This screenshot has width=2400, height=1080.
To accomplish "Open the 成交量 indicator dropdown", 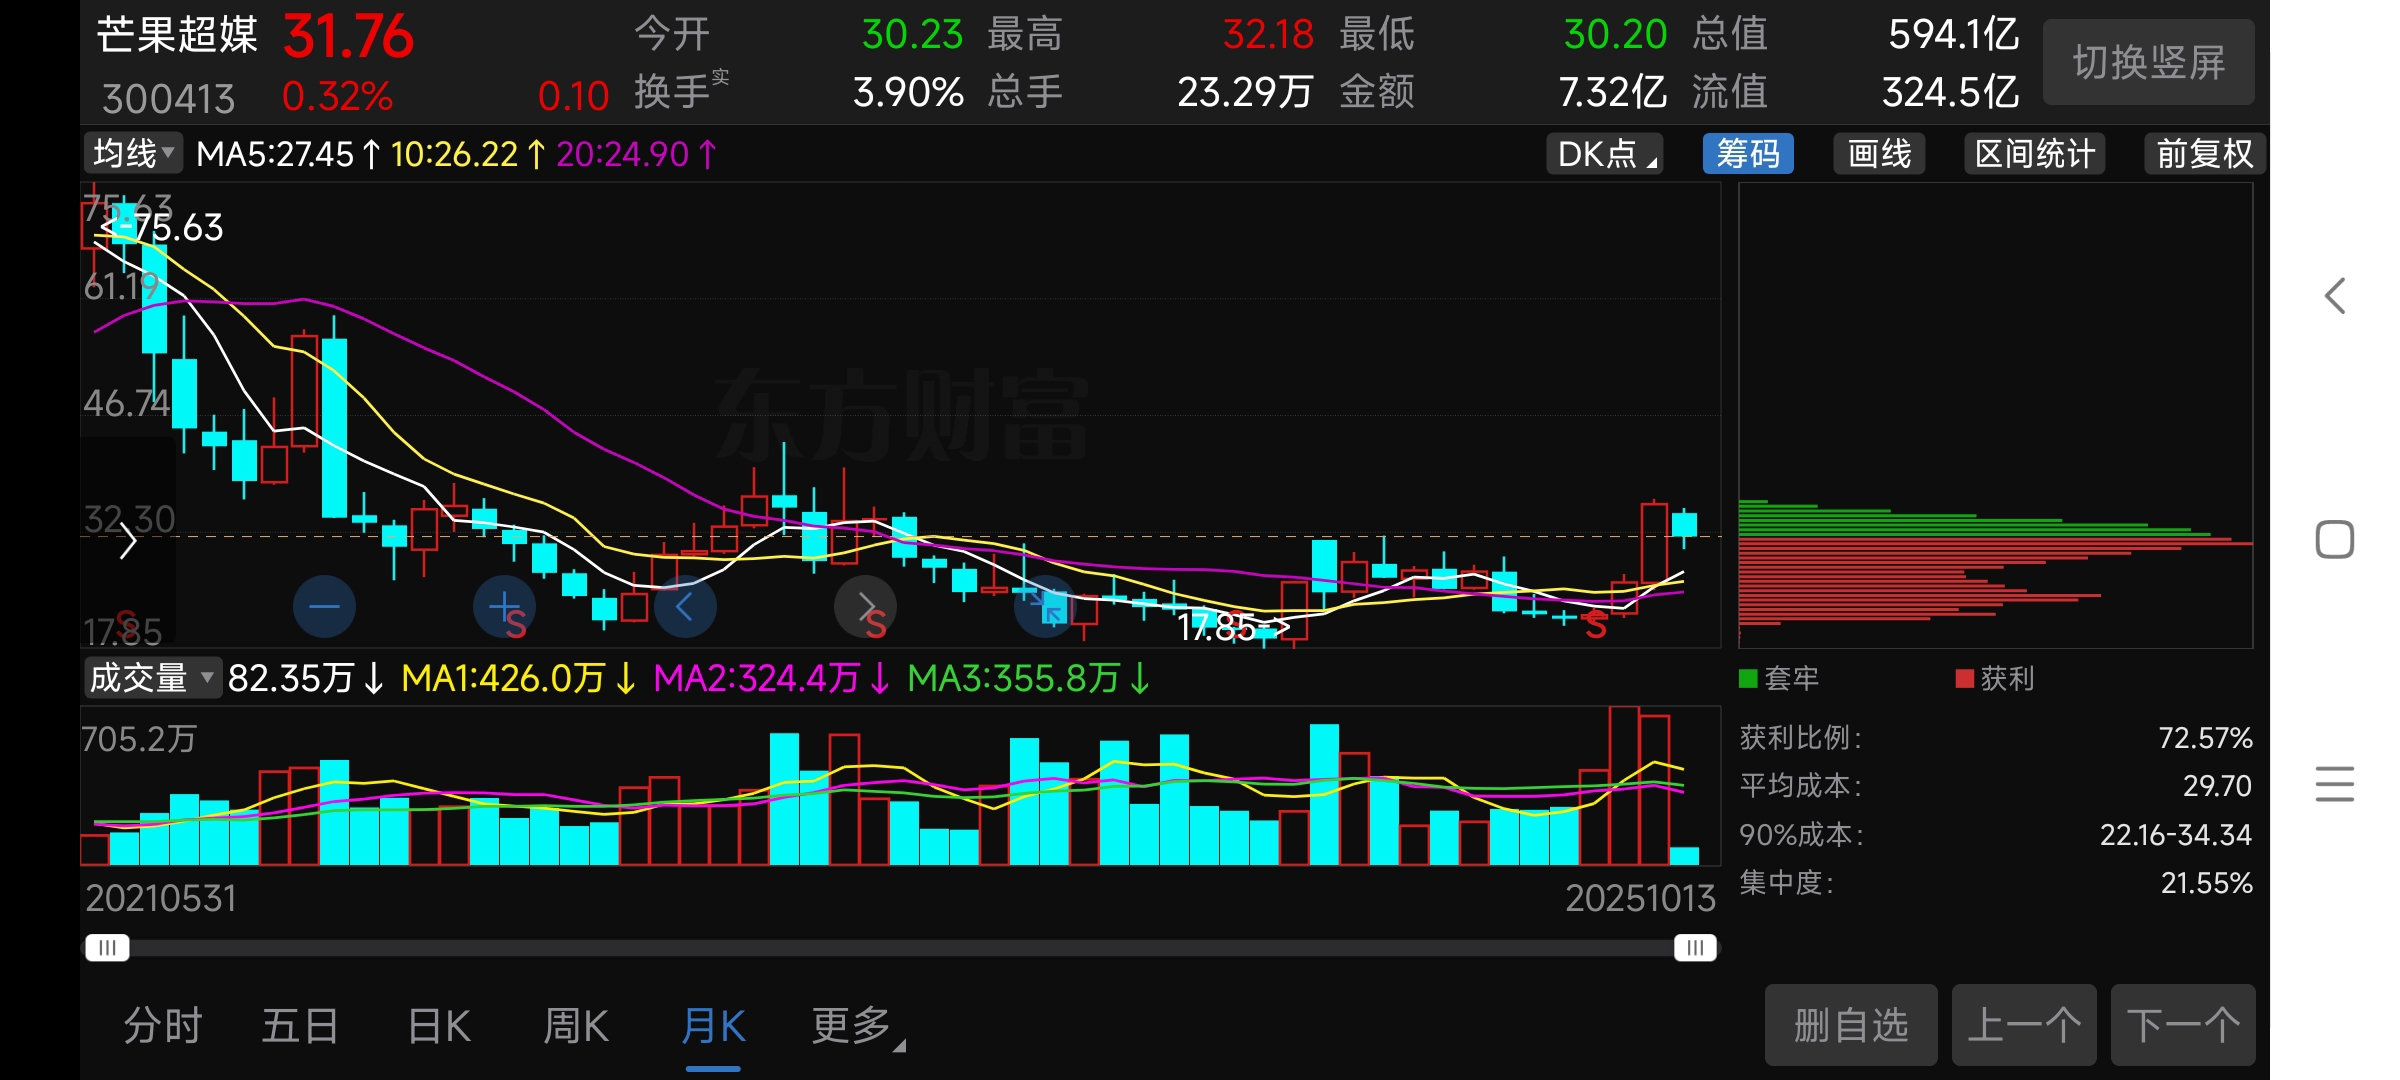I will pos(151,678).
